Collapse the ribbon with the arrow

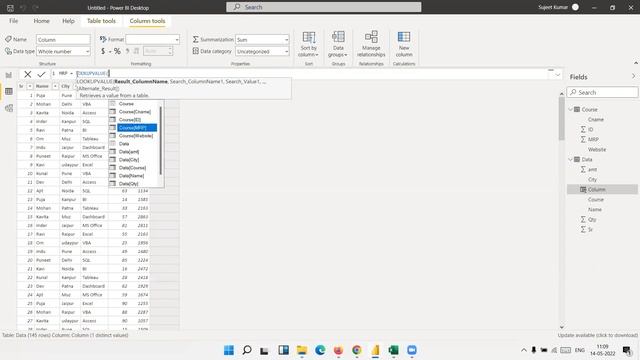pyautogui.click(x=635, y=63)
